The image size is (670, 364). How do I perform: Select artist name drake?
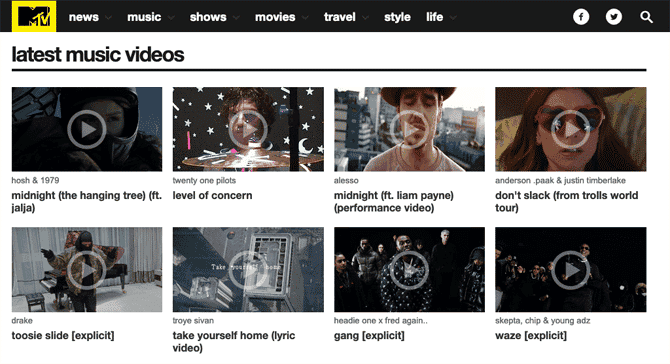pos(22,320)
